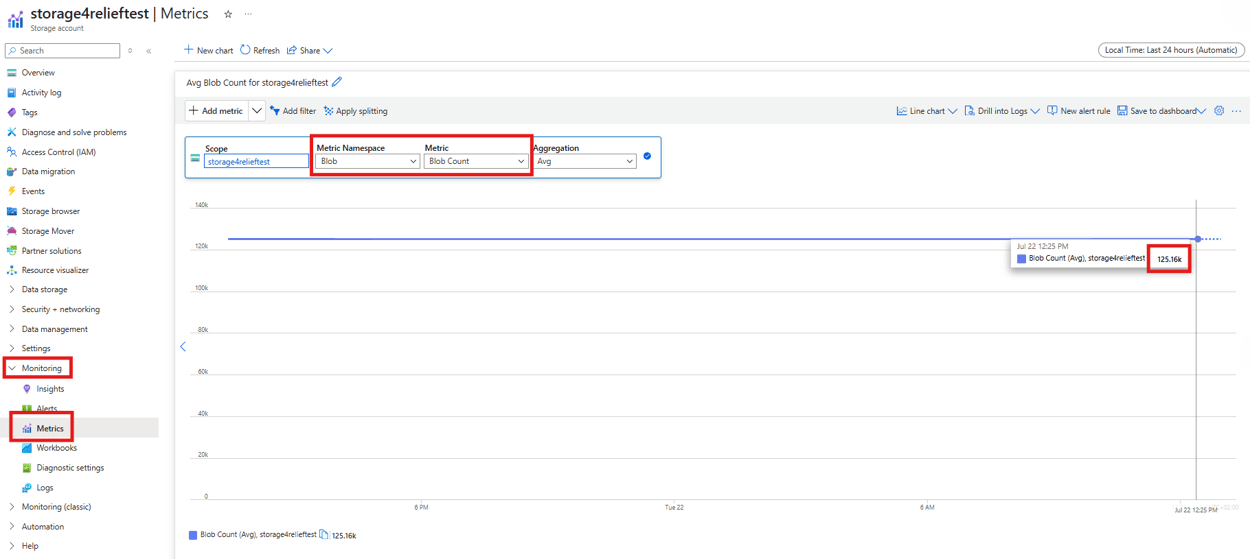Open the Blob Count metric dropdown

click(x=476, y=161)
